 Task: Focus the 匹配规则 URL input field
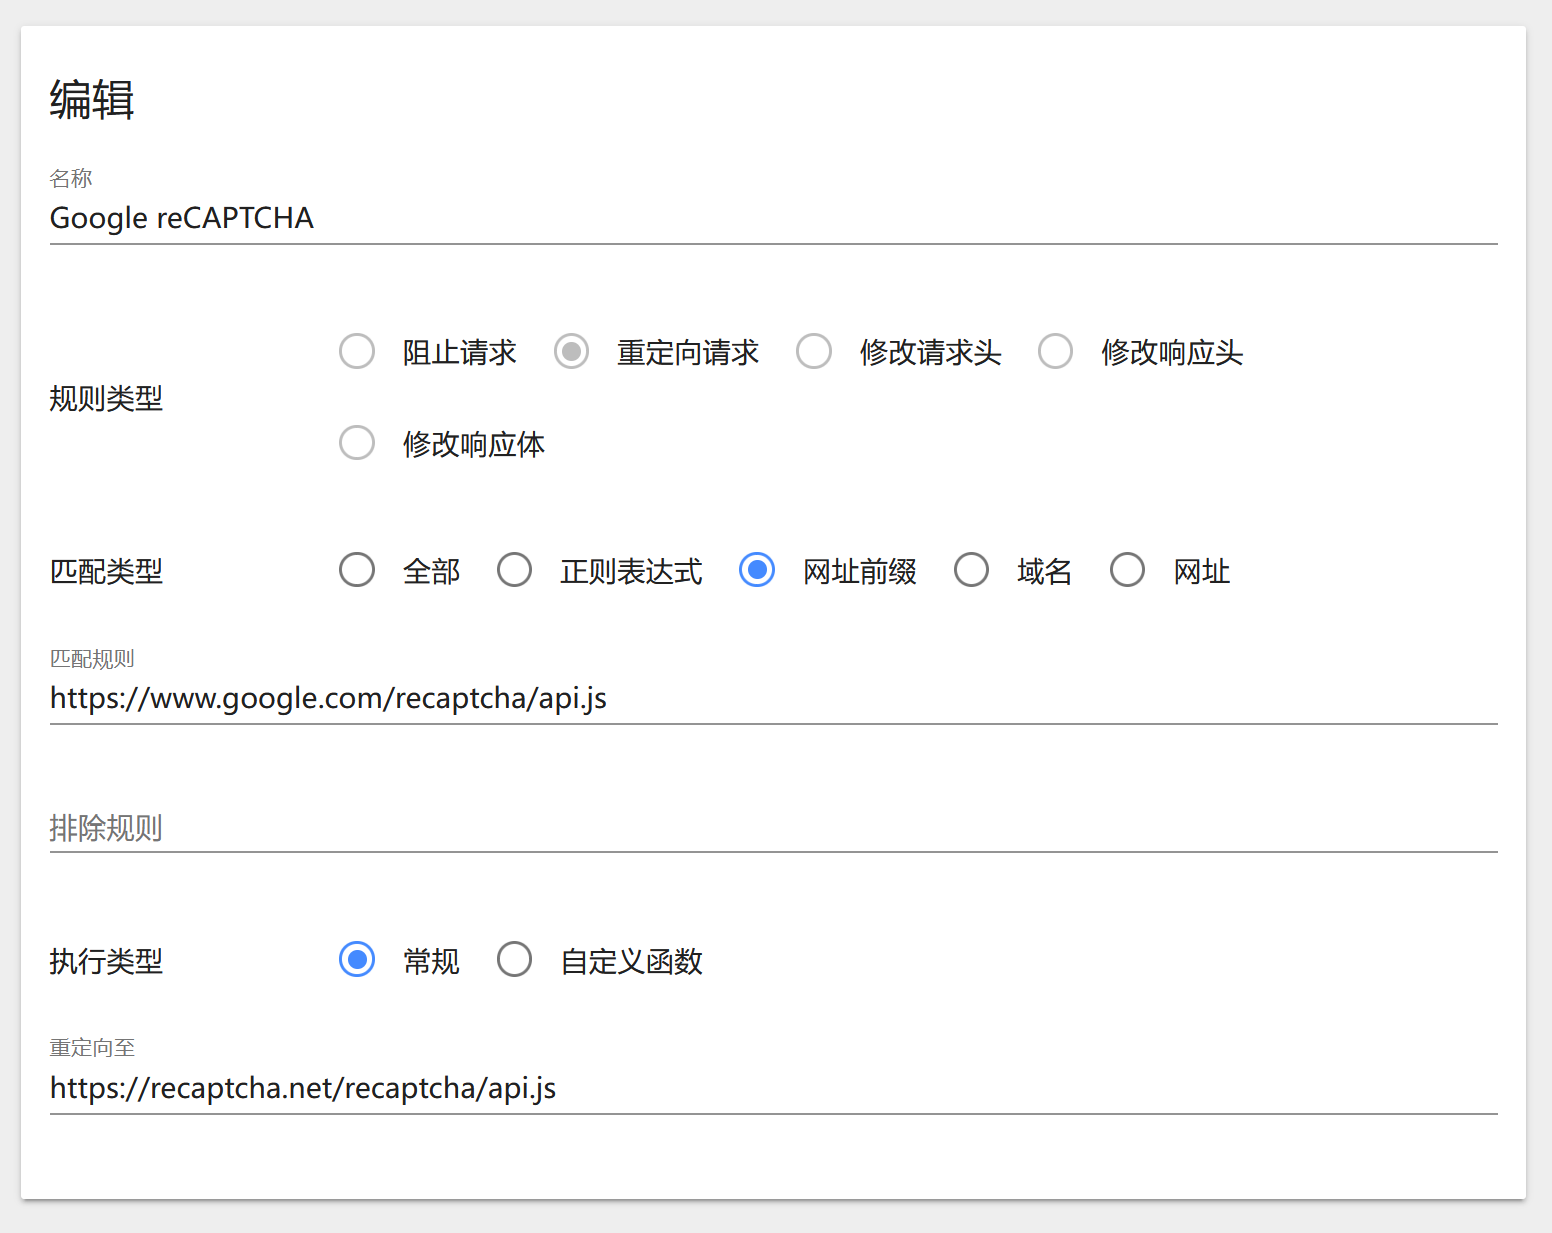click(x=774, y=698)
